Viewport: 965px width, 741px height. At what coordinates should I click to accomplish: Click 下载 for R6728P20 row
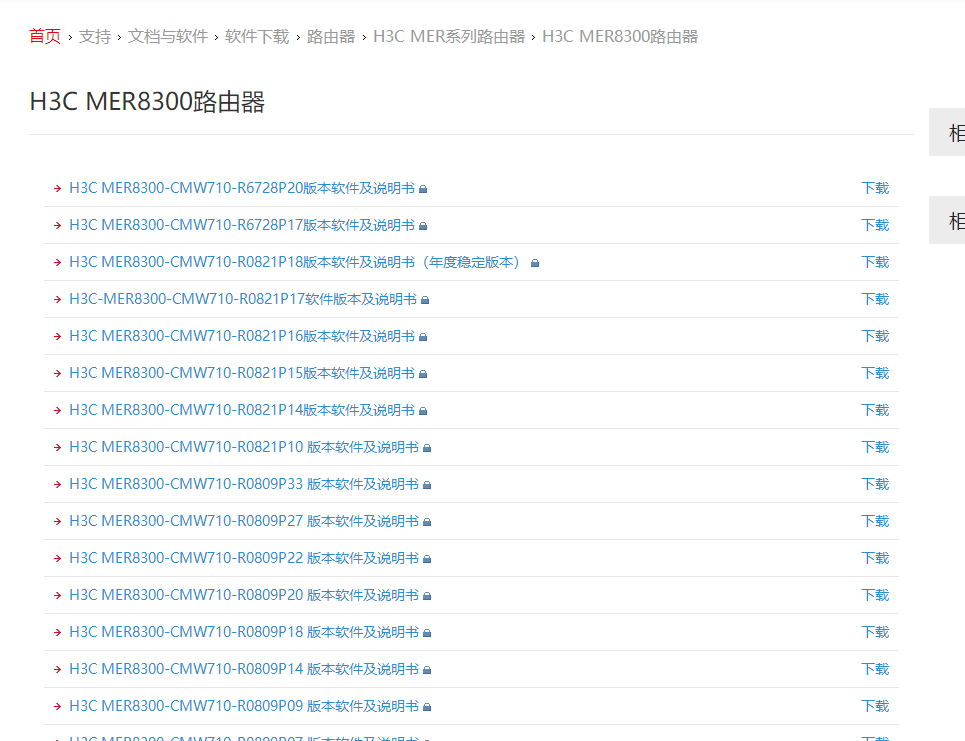(x=875, y=188)
